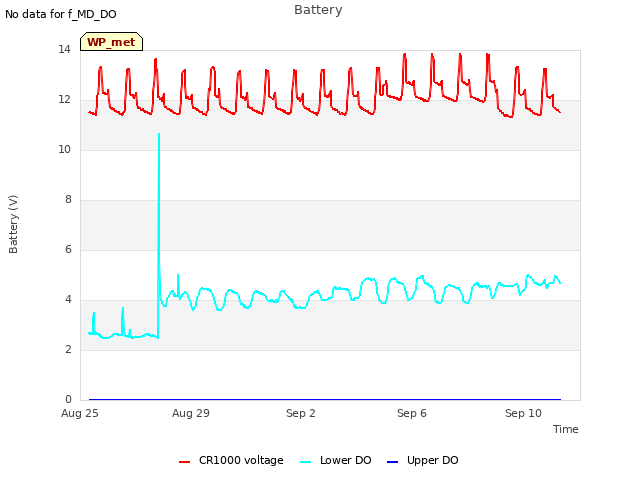
Task: Click the 14 y-axis tick label
Action: (64, 50)
